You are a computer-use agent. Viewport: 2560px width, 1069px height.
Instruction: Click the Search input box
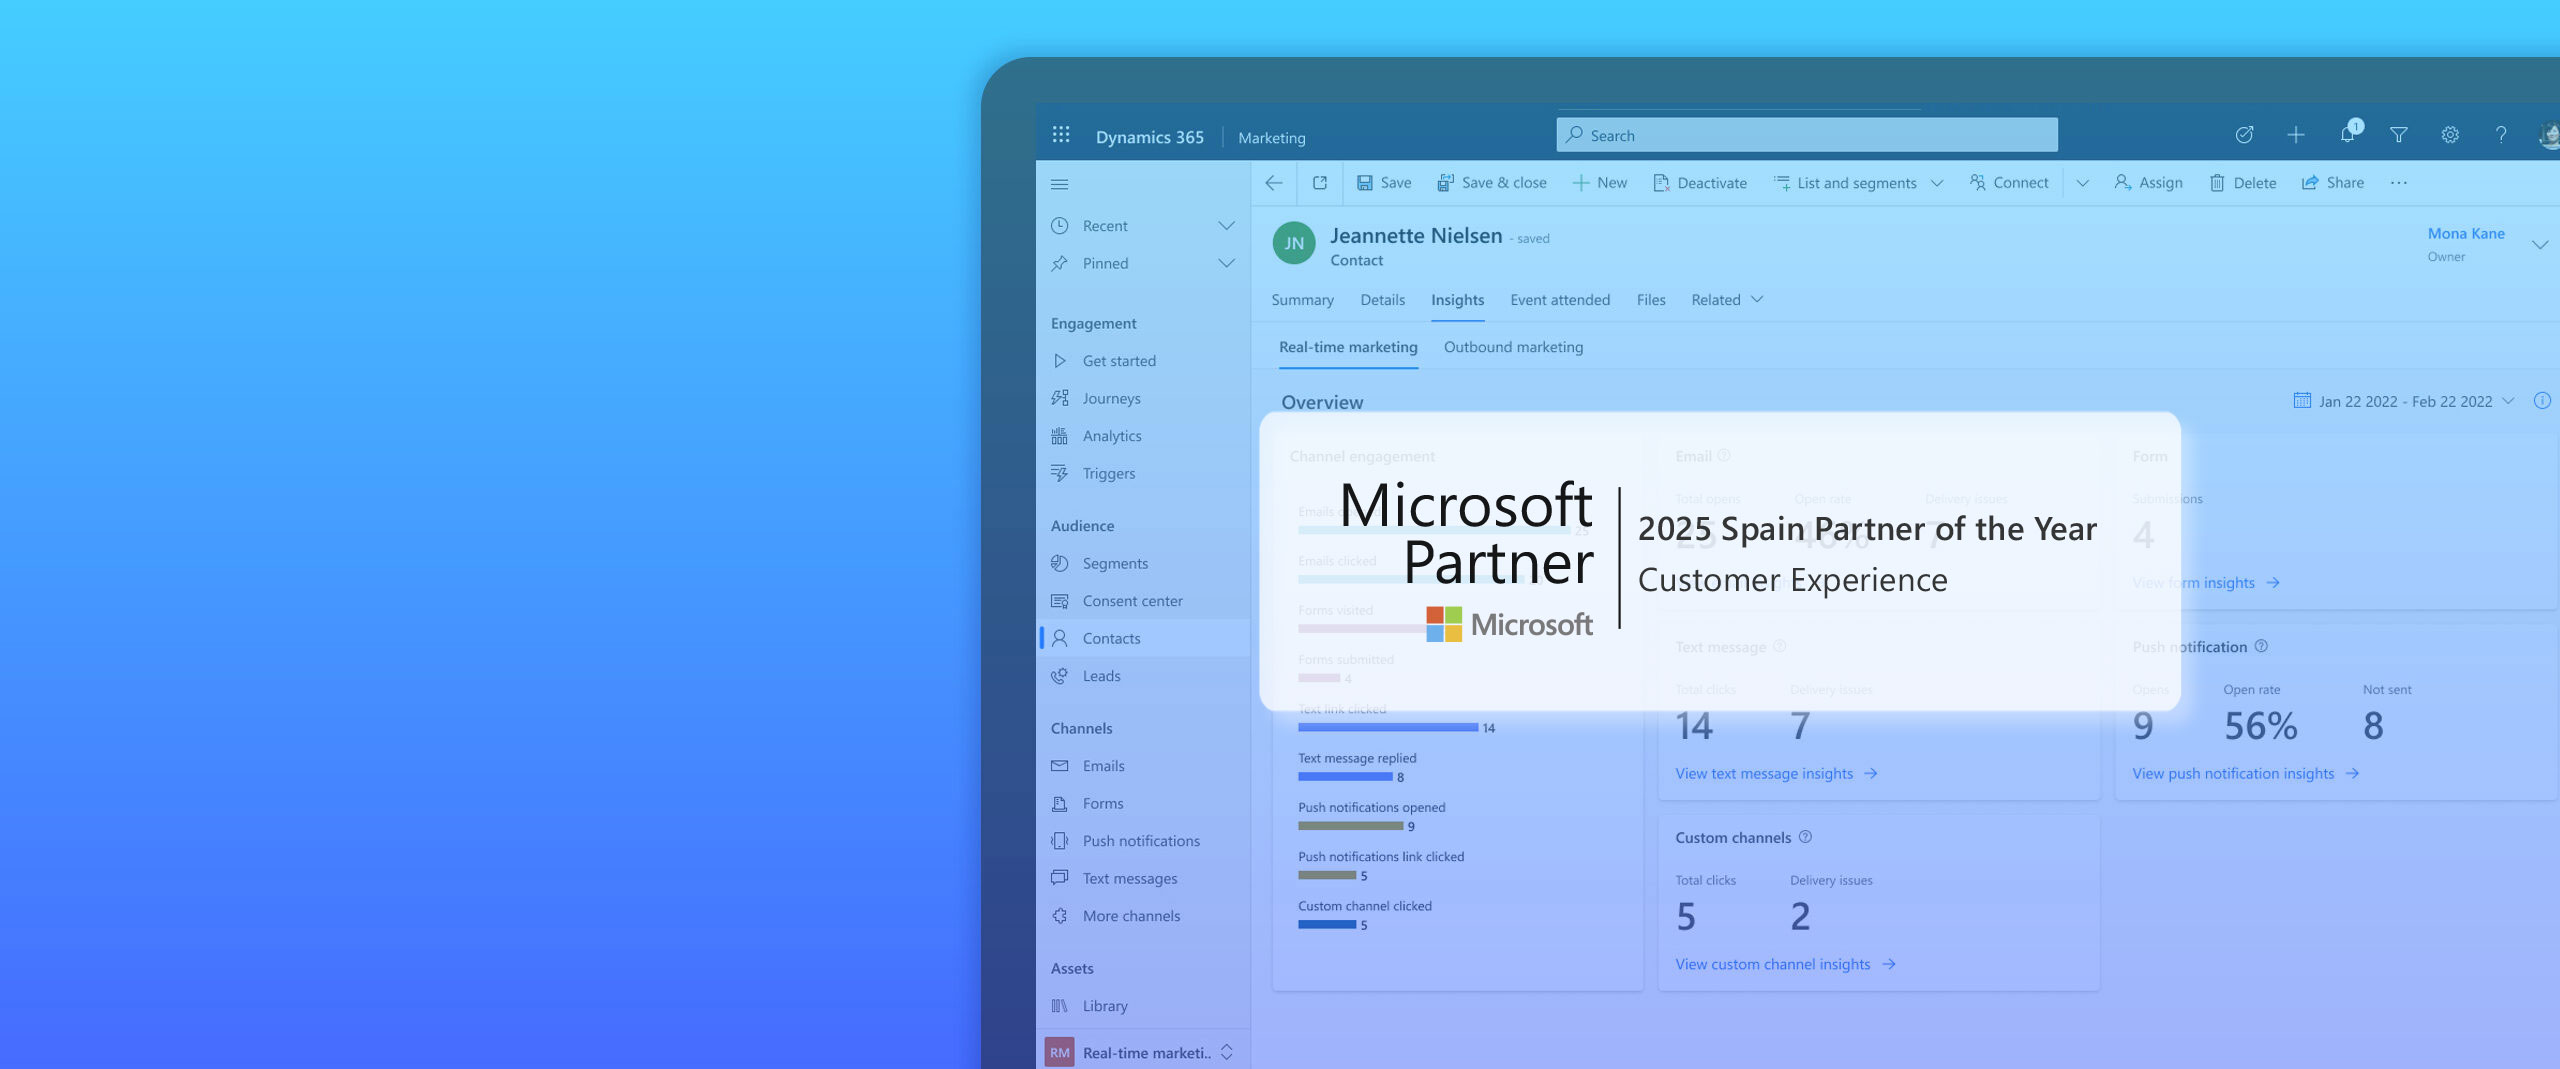pyautogui.click(x=1806, y=135)
